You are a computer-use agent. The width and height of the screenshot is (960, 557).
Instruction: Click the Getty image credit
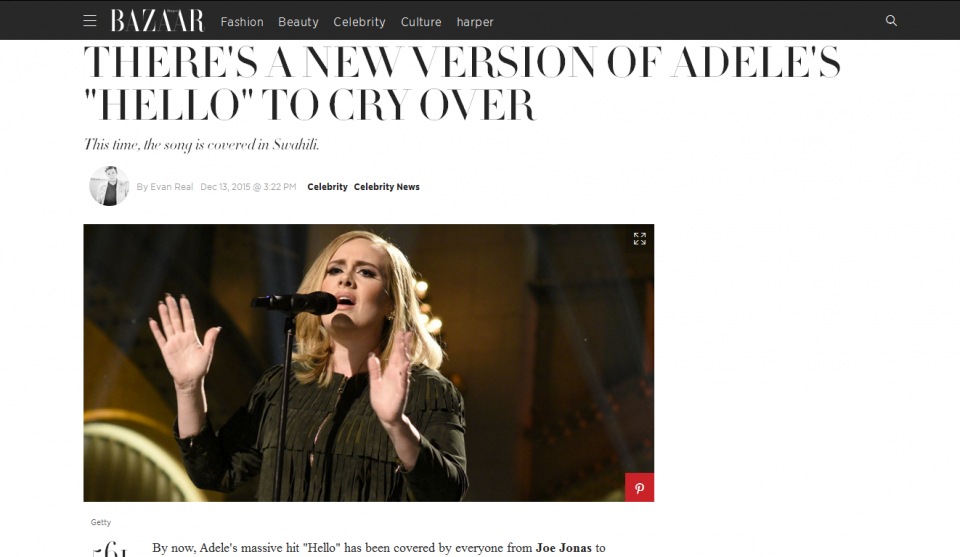101,522
